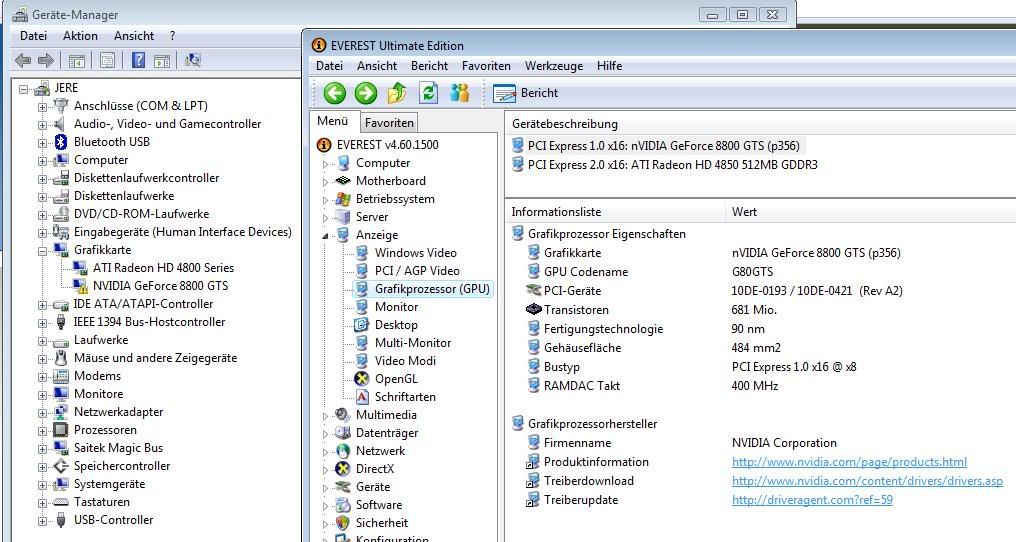Screen dimensions: 1016x542
Task: Select the Netzwerkadapter category in Geräte-Manager
Action: tap(118, 412)
